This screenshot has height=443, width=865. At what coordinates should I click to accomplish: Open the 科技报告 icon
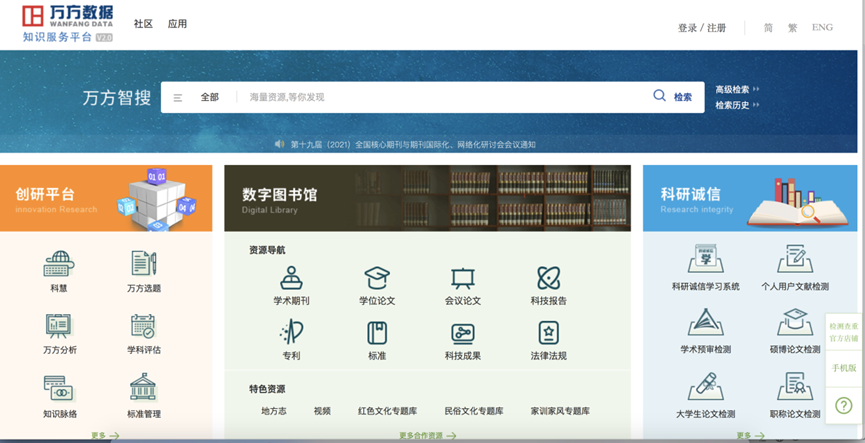tap(548, 277)
